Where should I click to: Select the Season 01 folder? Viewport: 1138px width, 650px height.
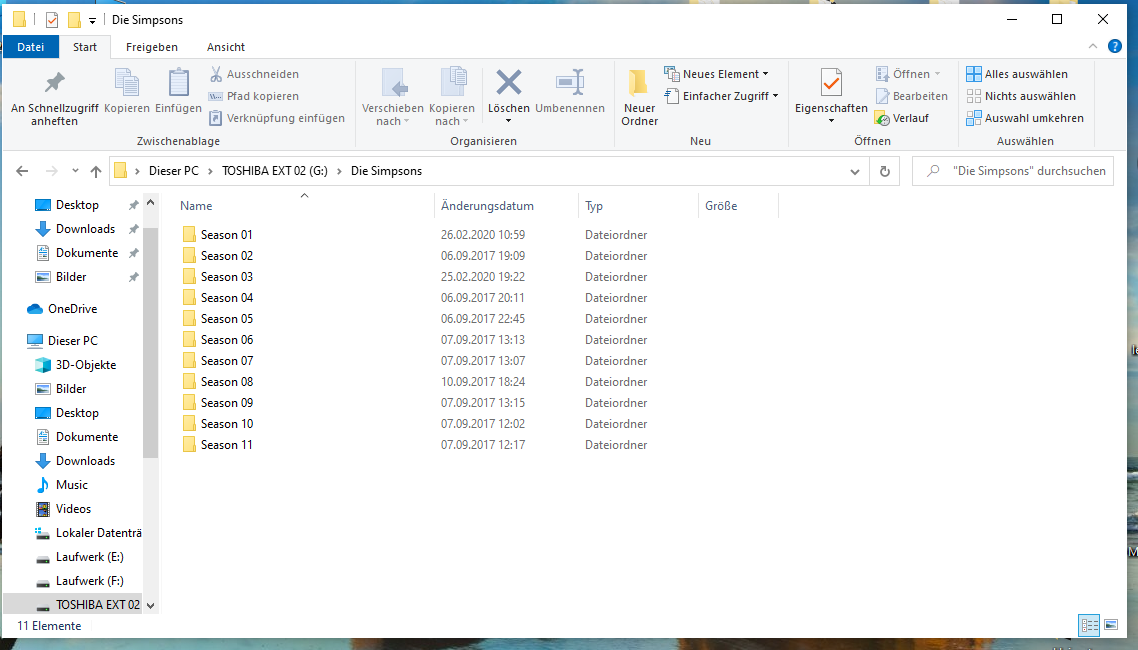226,234
